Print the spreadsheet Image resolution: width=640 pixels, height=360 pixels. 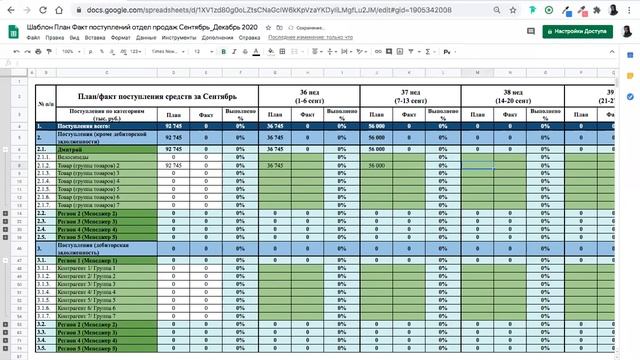38,52
